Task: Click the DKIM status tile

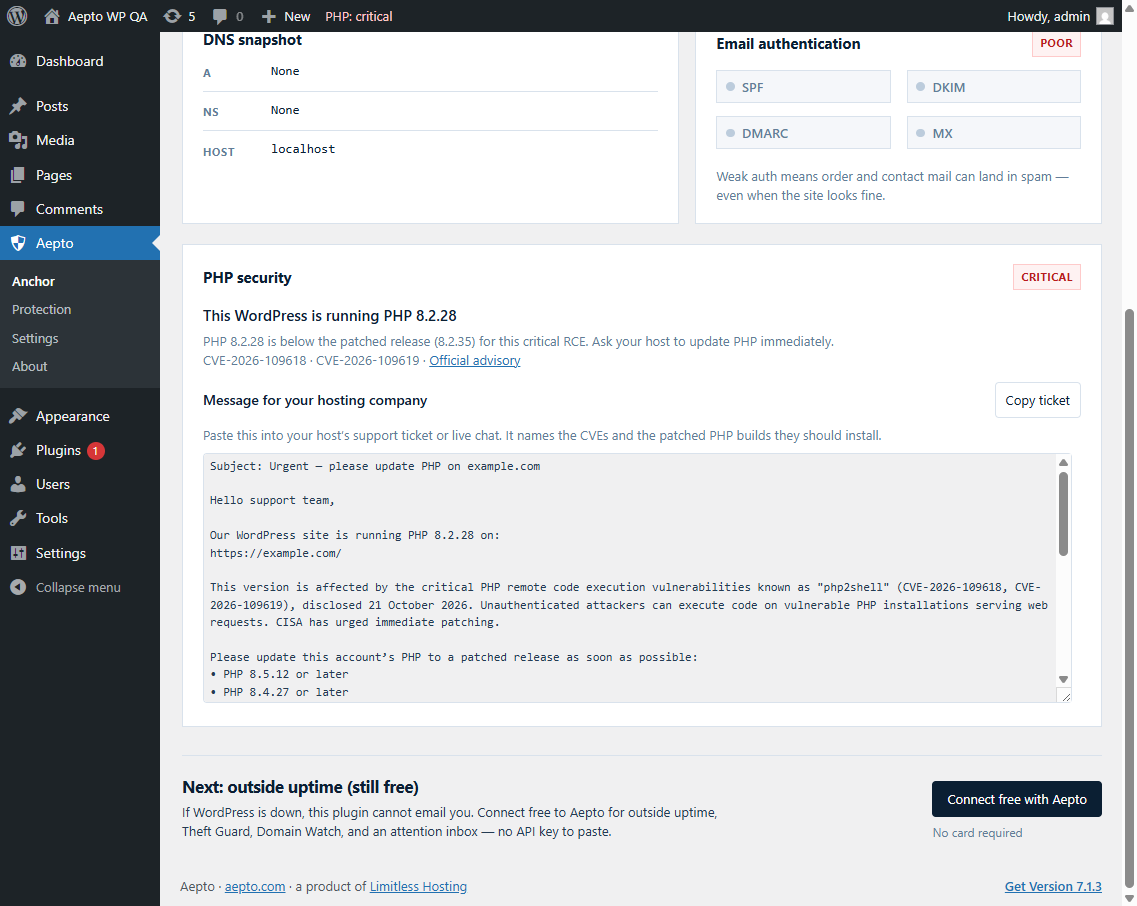Action: (x=993, y=87)
